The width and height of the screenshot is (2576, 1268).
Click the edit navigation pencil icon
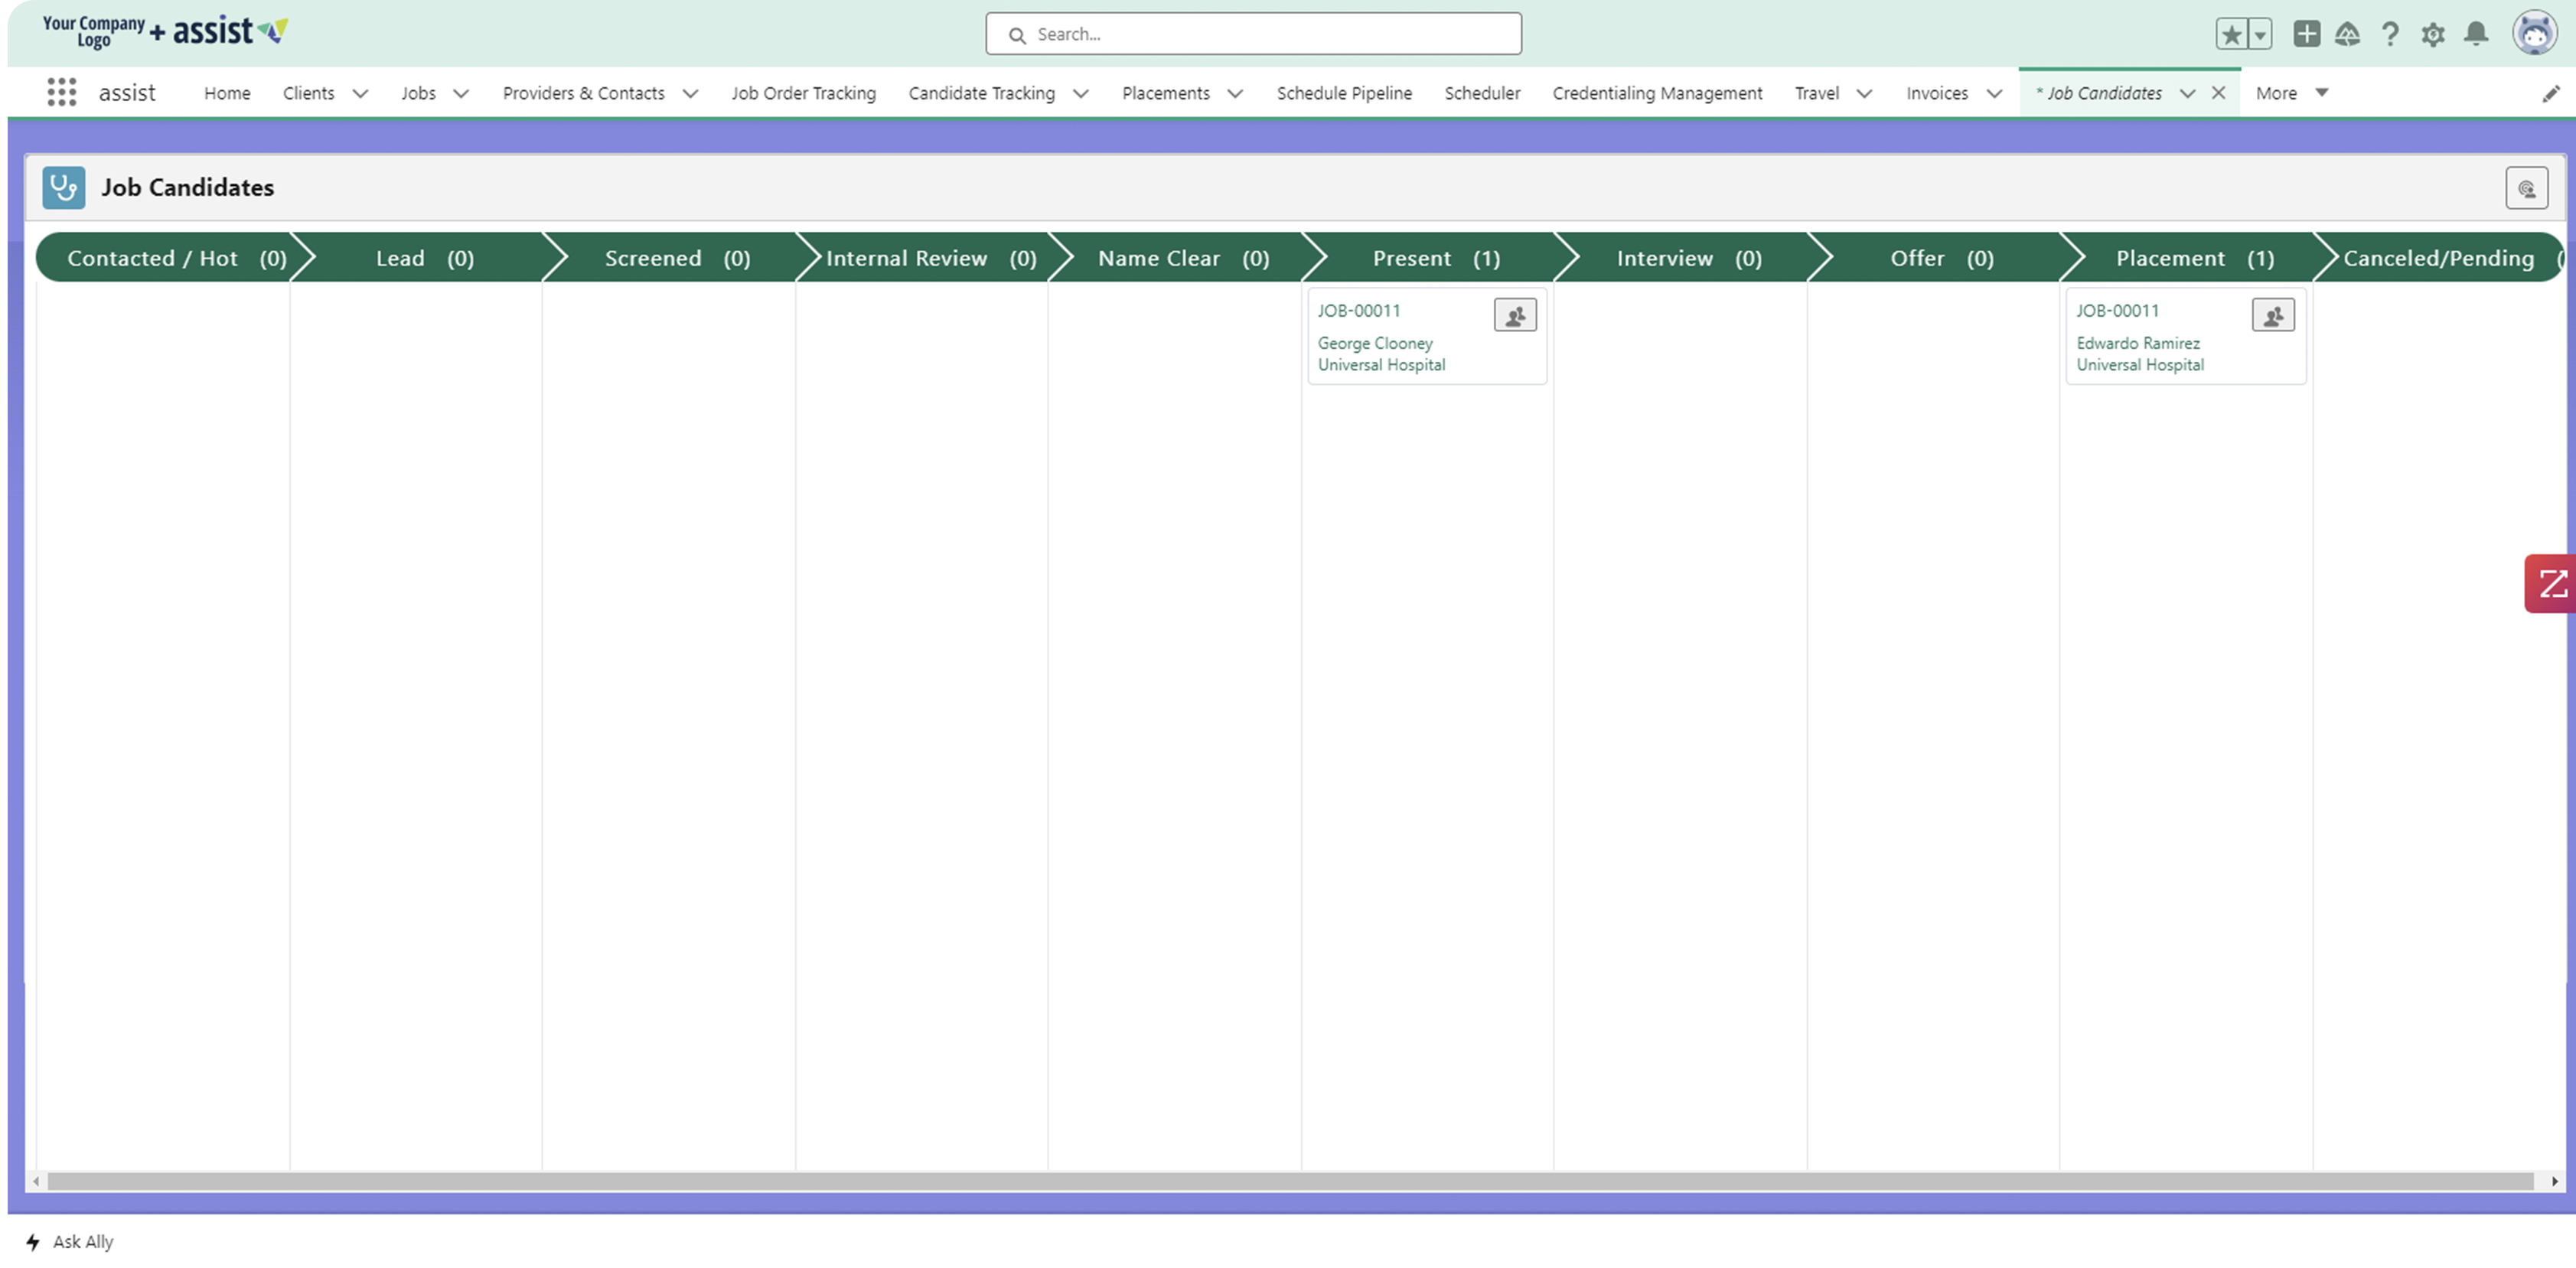coord(2551,93)
